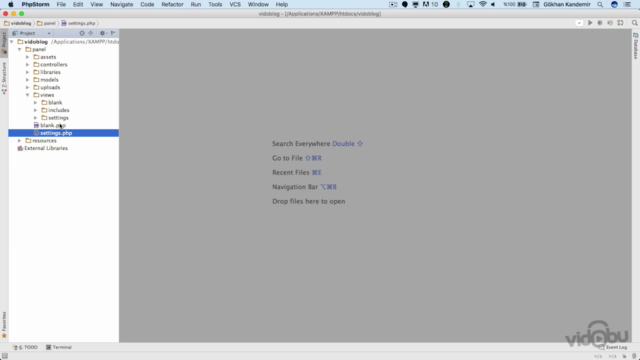
Task: Open the PhpStorm application menu
Action: (35, 4)
